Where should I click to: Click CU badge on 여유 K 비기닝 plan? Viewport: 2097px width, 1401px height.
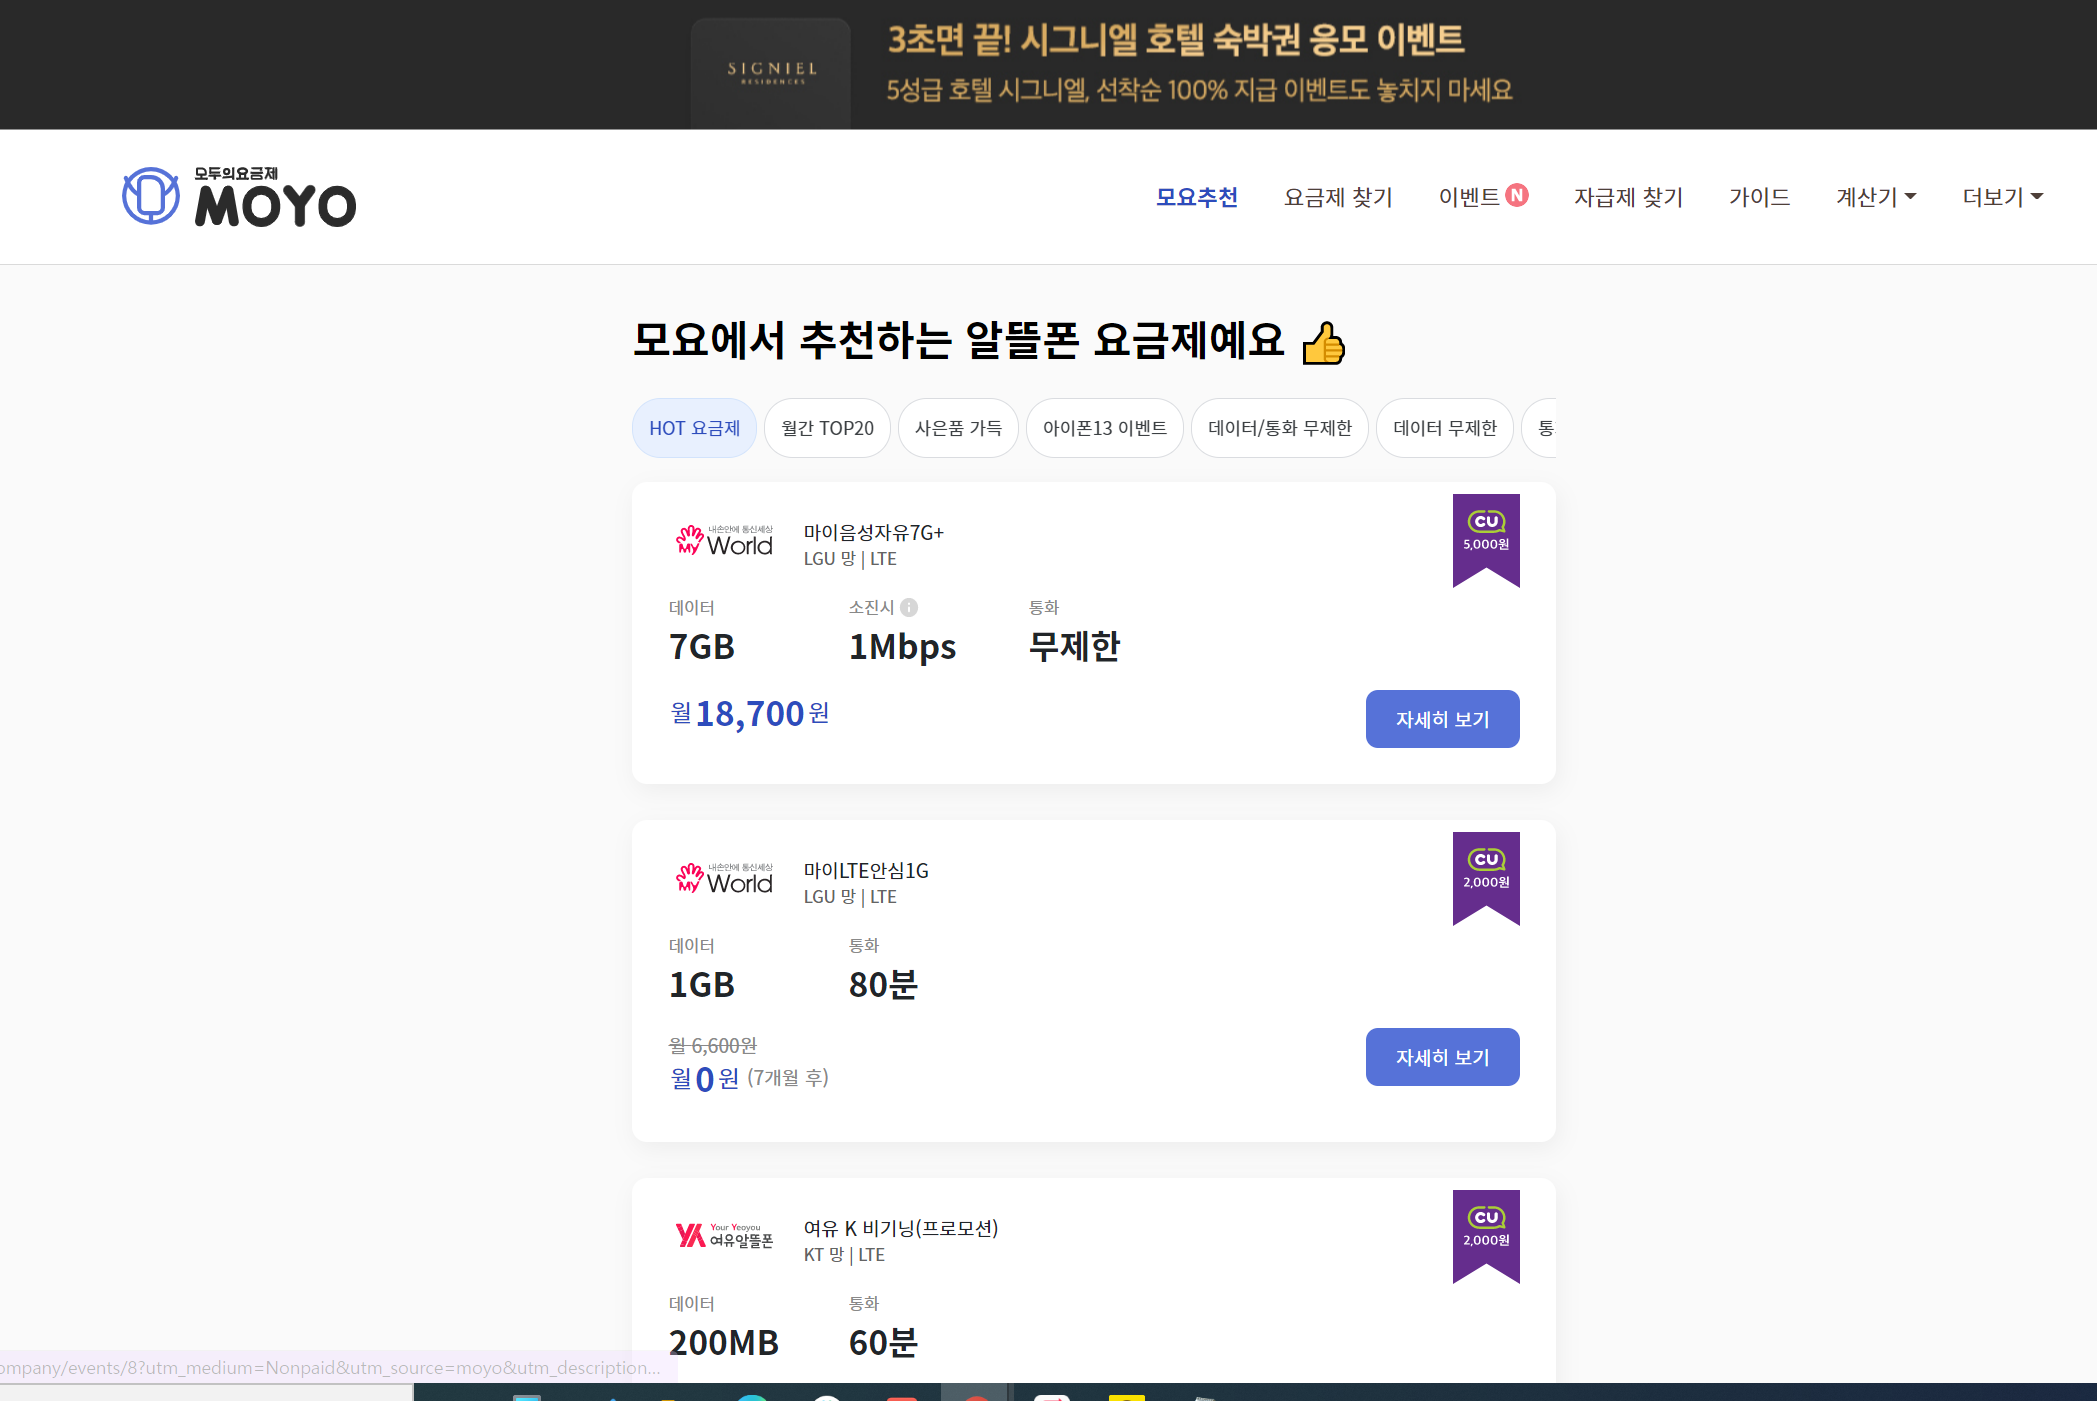pos(1486,1236)
